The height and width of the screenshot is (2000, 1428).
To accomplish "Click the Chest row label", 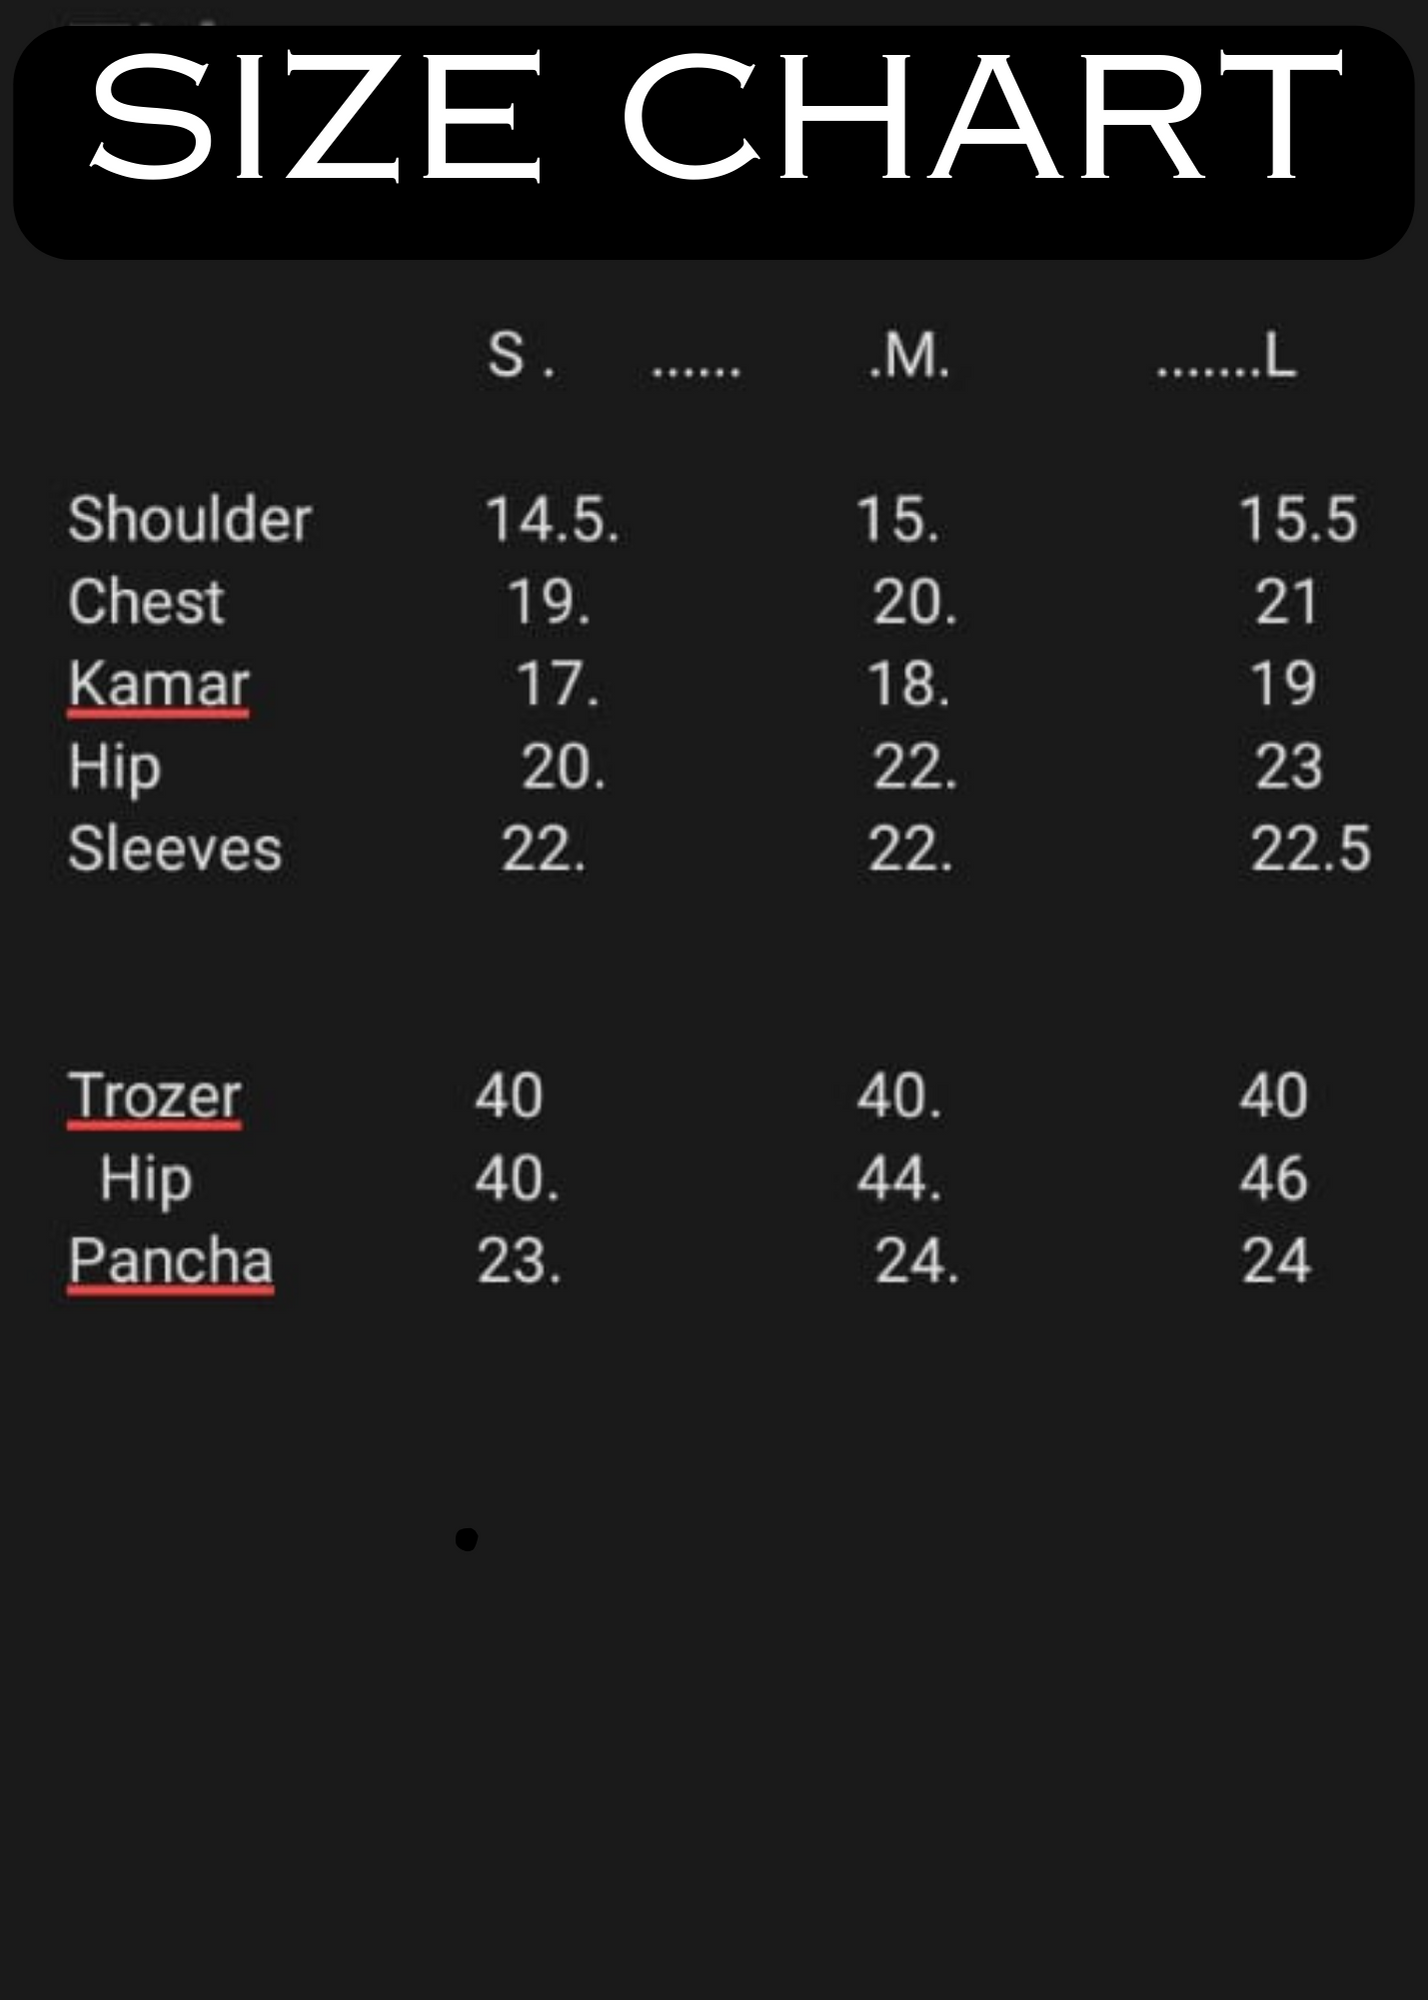I will 146,603.
